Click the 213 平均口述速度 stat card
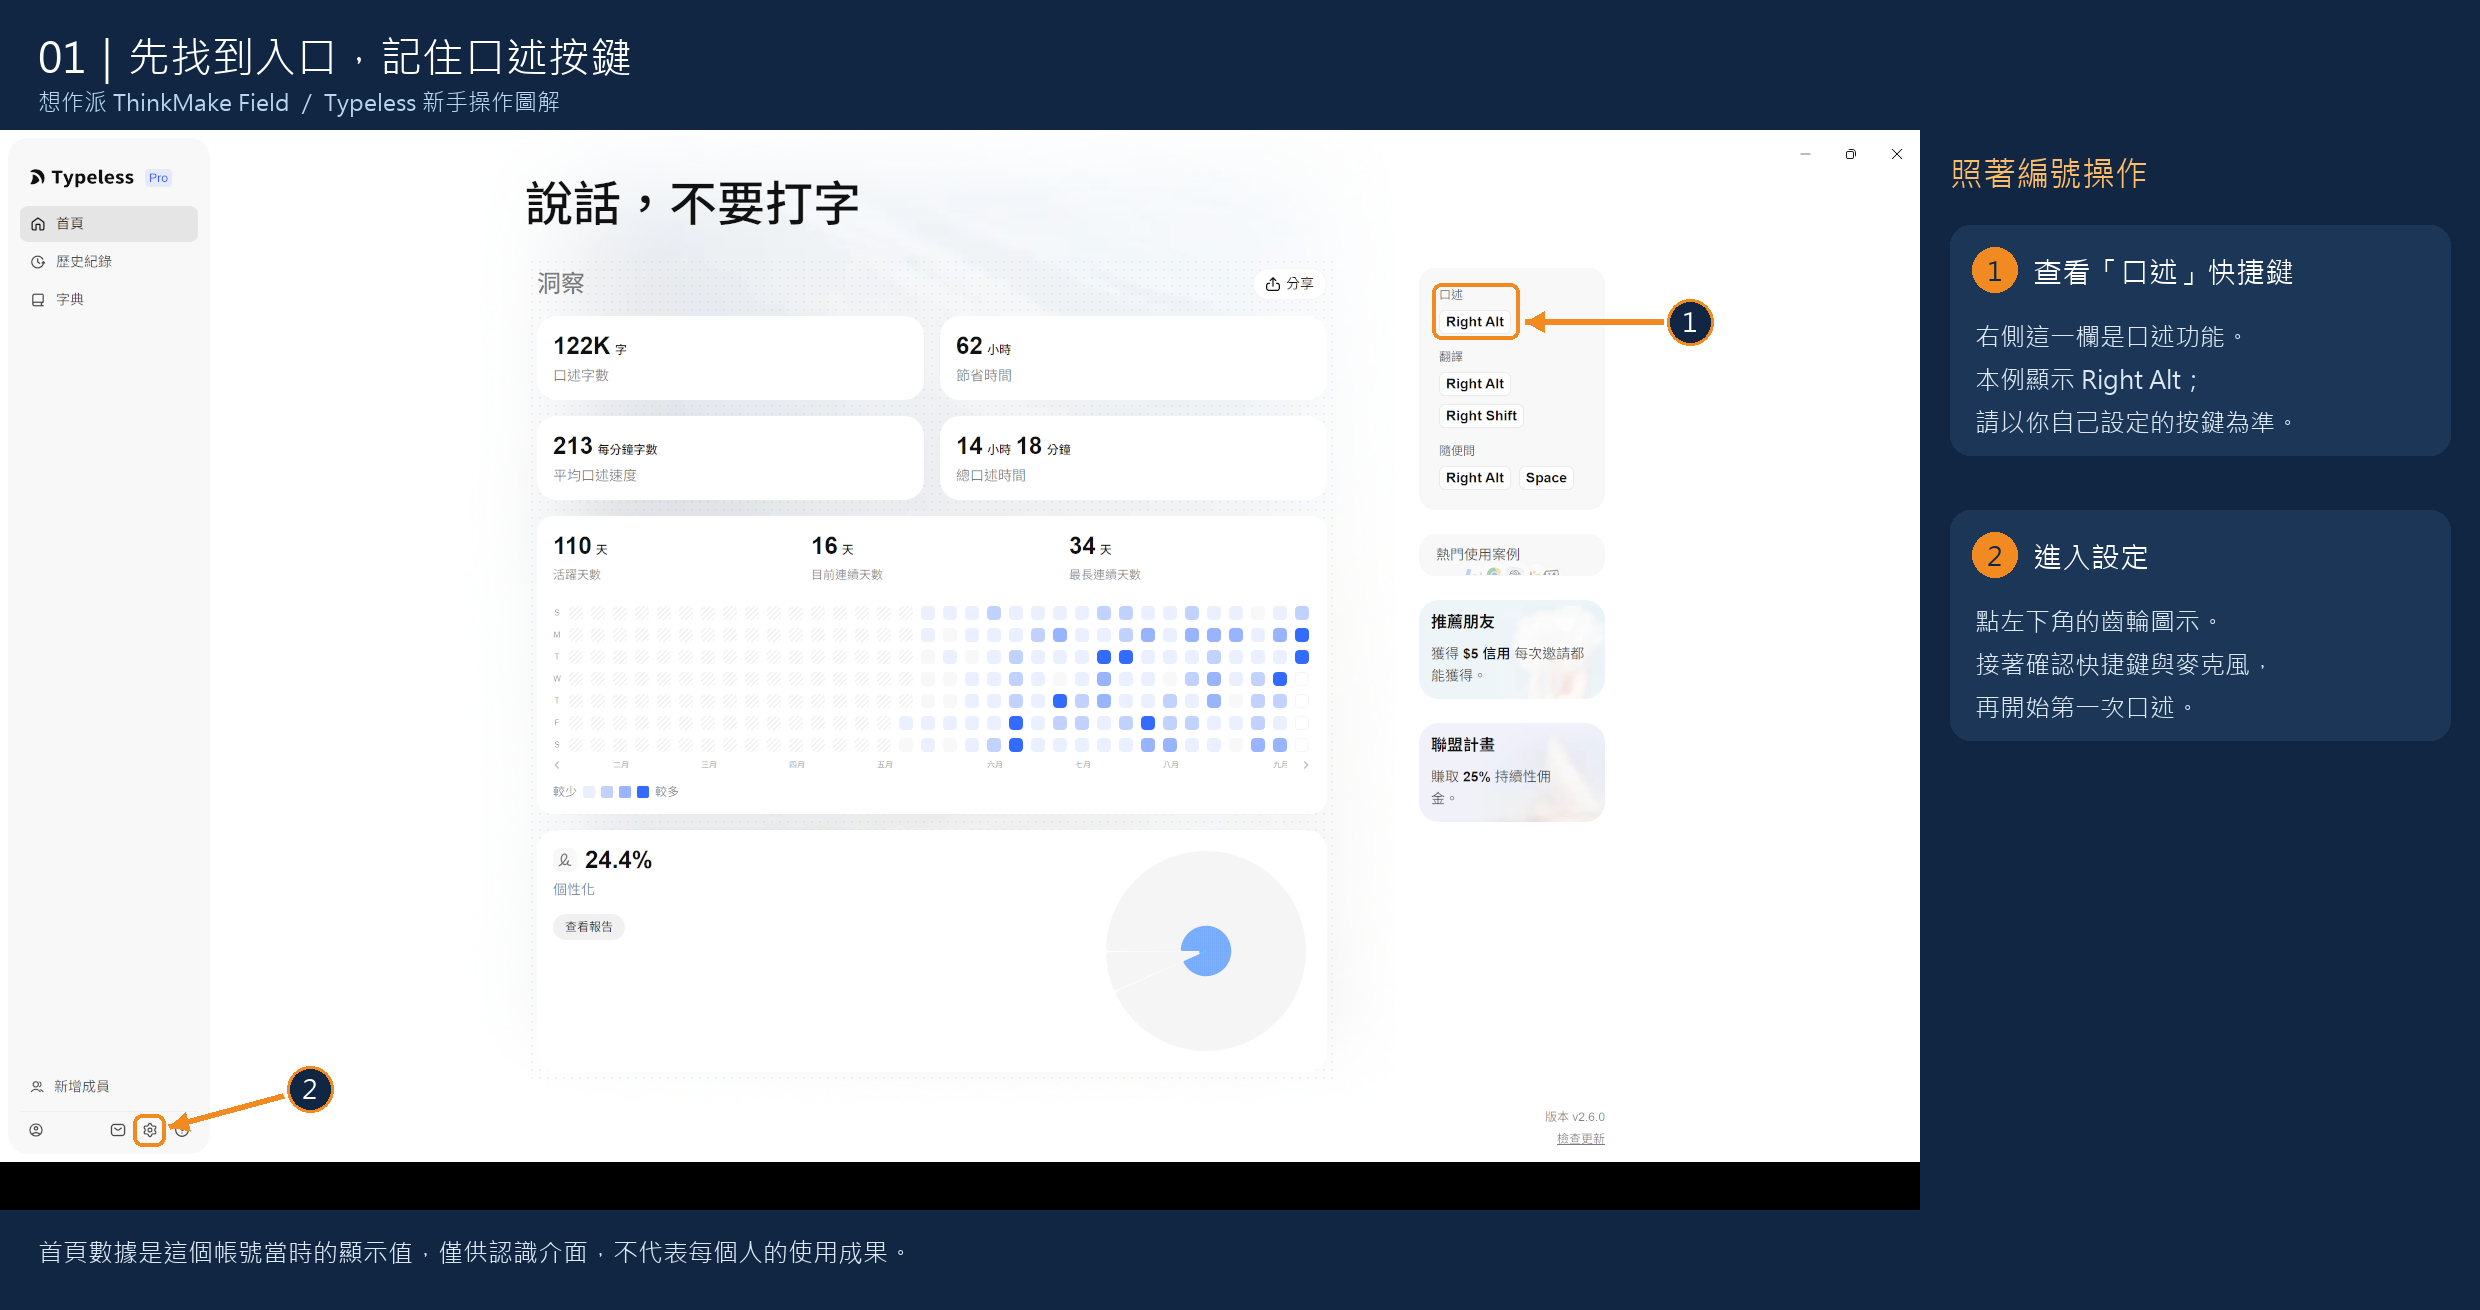Image resolution: width=2480 pixels, height=1310 pixels. tap(730, 458)
